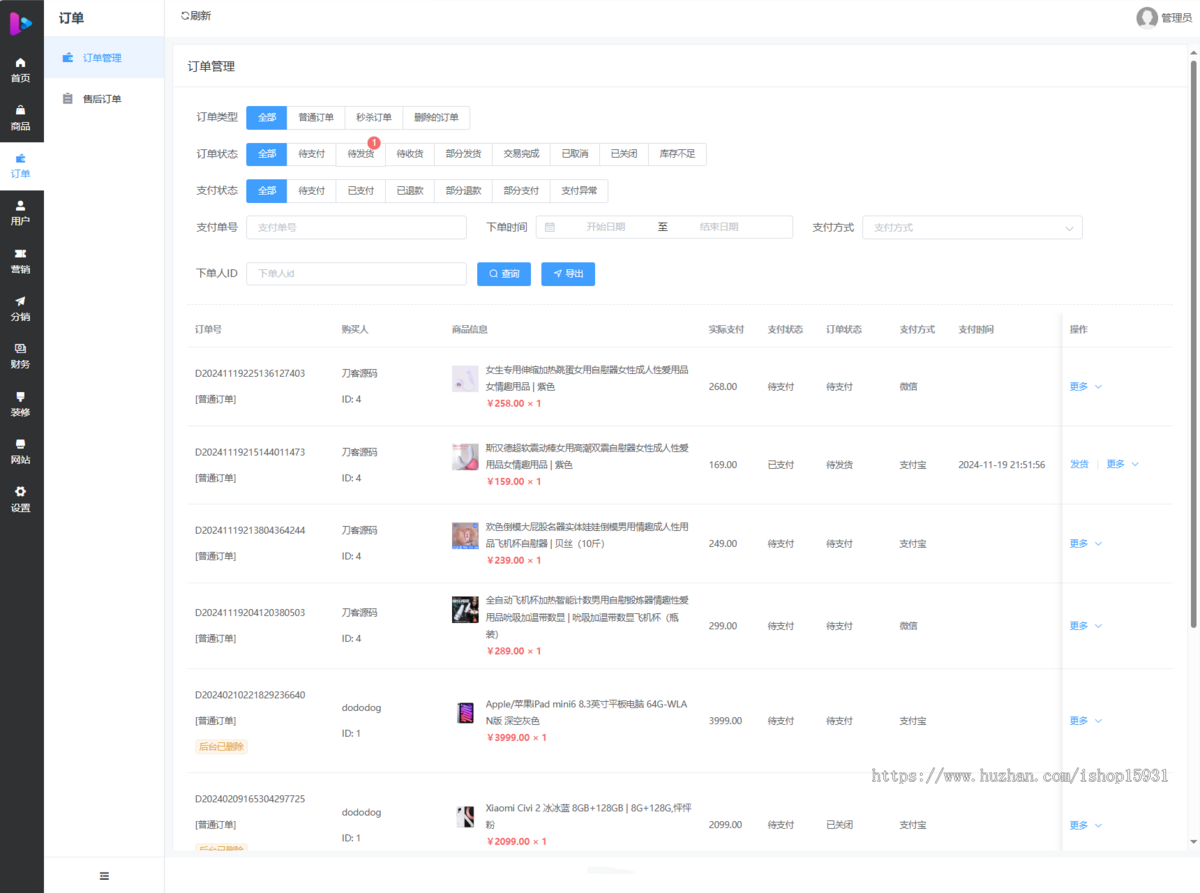Expand 更多 for order D20241119215144011473

point(1122,464)
